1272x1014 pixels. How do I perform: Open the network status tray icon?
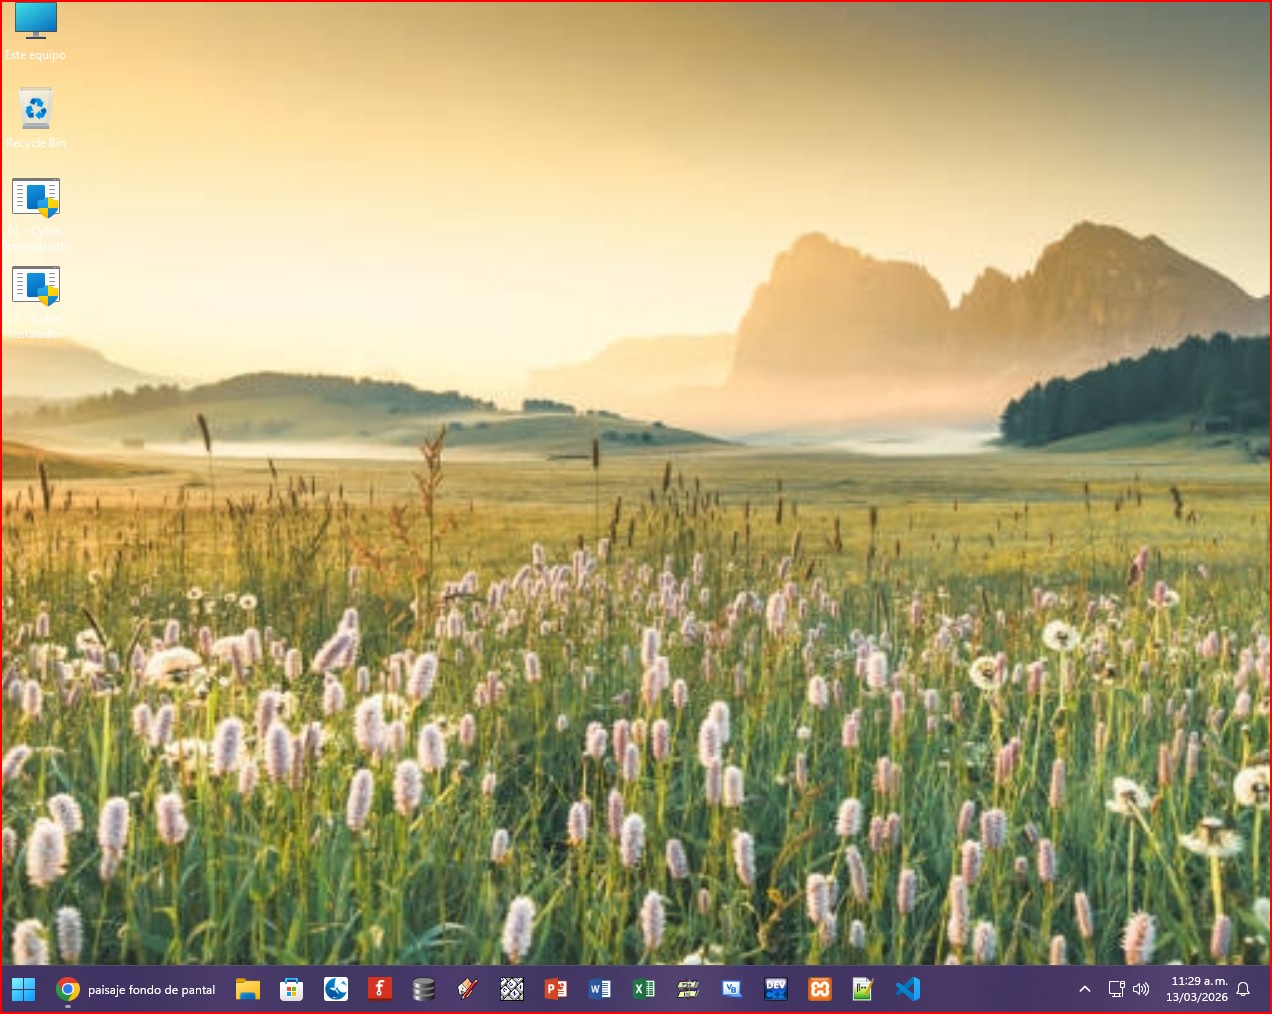point(1116,990)
